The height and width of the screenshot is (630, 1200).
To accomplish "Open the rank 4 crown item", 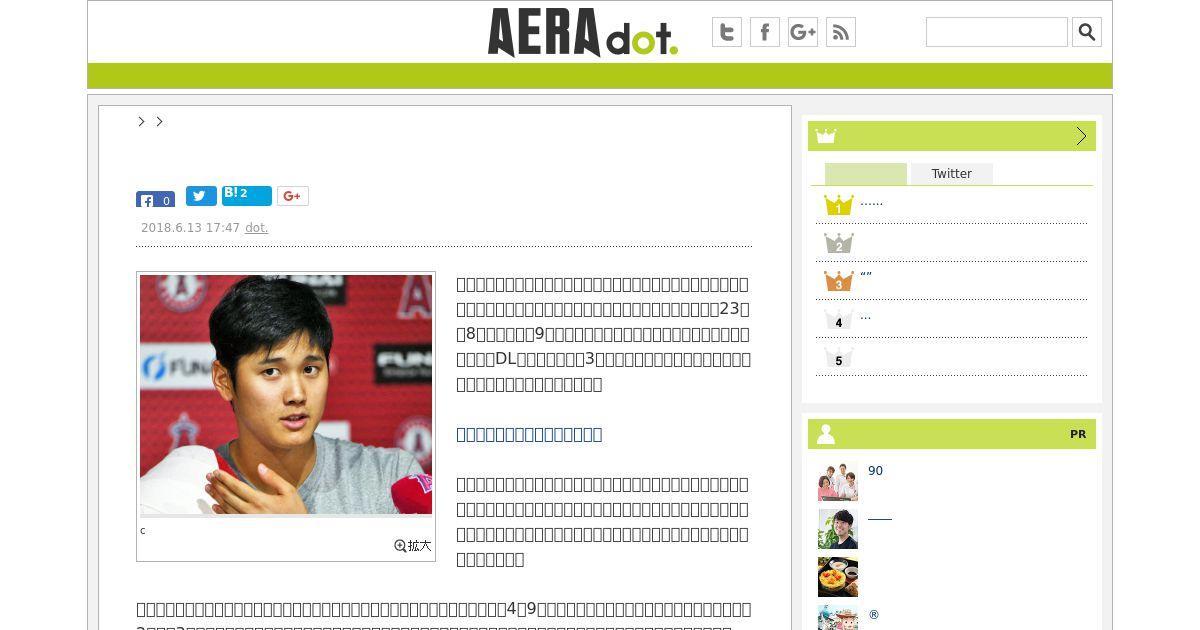I will (838, 319).
